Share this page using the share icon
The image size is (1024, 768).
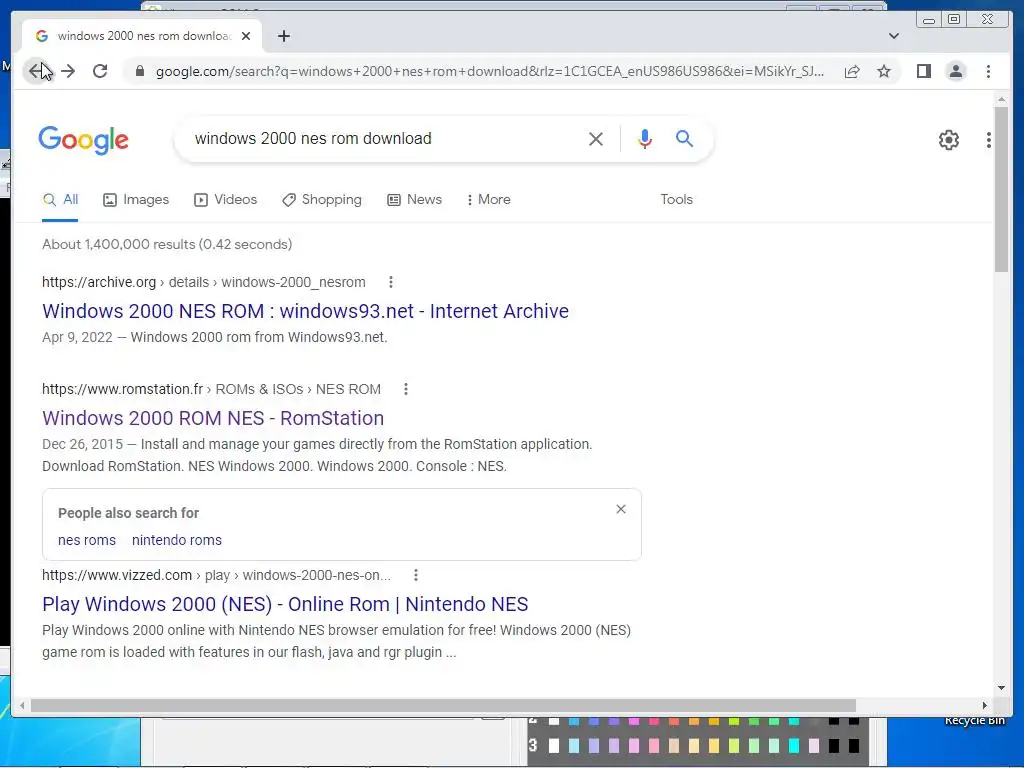[x=852, y=71]
